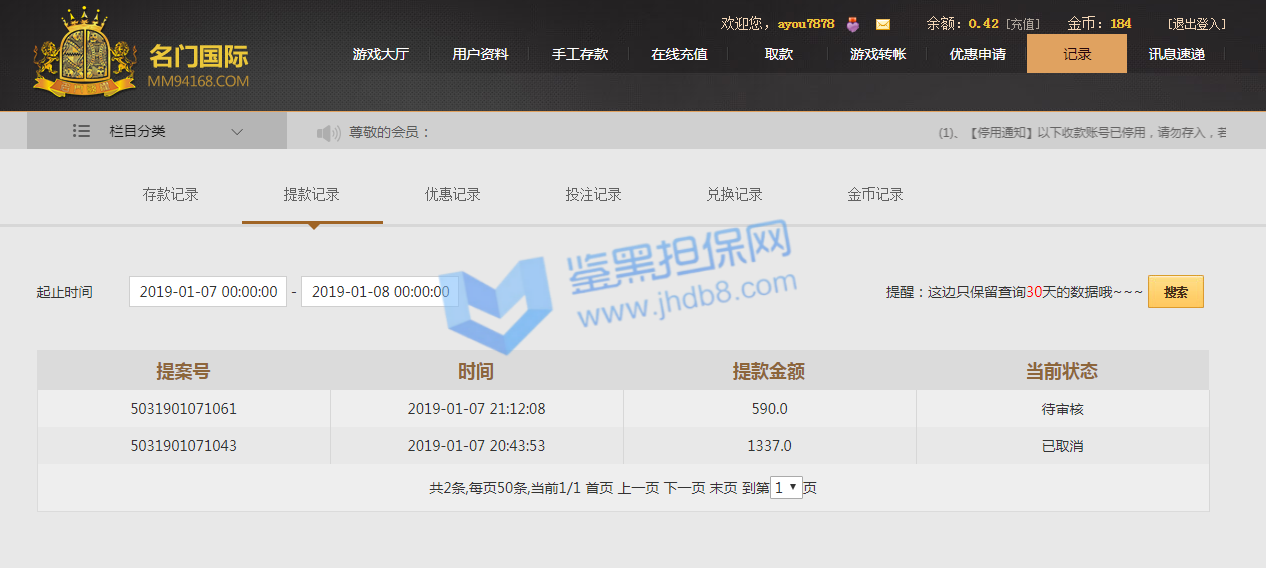
Task: Click the purple medal icon beside username
Action: click(x=853, y=24)
